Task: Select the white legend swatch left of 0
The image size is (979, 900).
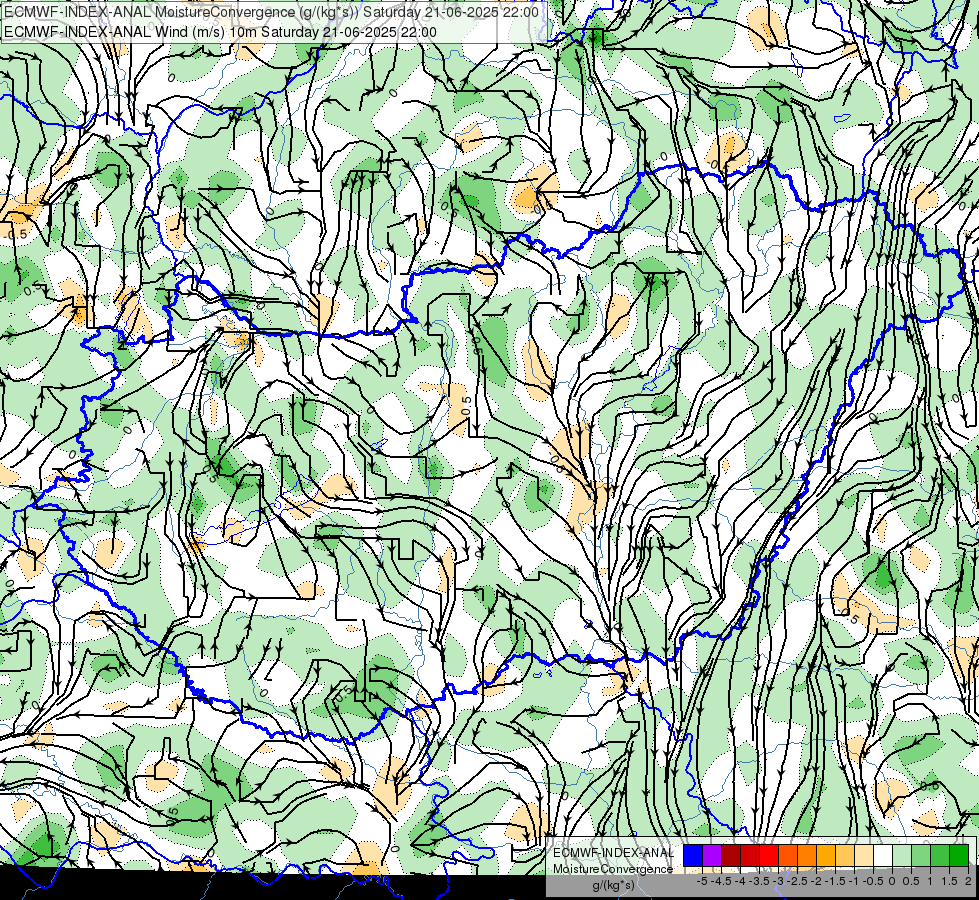Action: (883, 856)
